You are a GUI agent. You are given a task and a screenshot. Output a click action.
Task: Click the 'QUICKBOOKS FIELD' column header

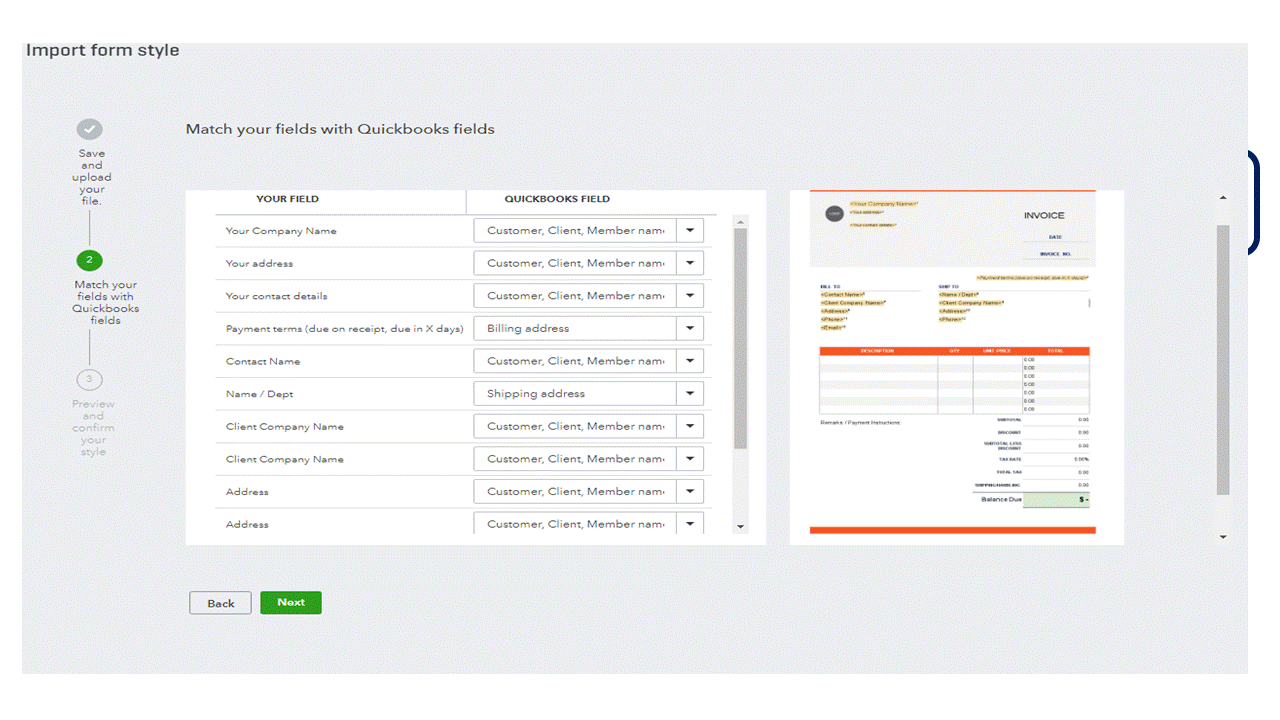pyautogui.click(x=557, y=199)
